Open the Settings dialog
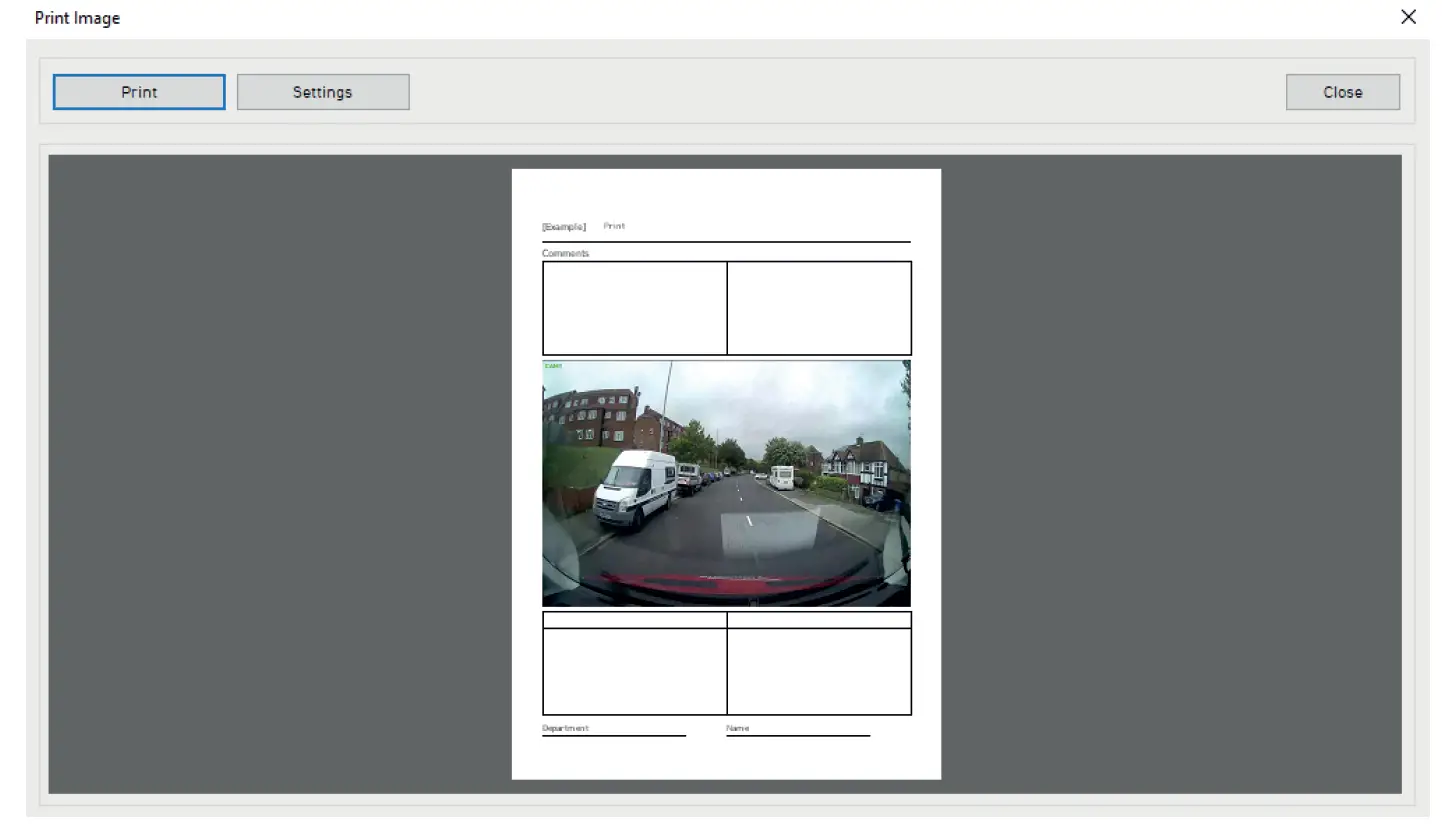Viewport: 1442px width, 829px height. (322, 91)
